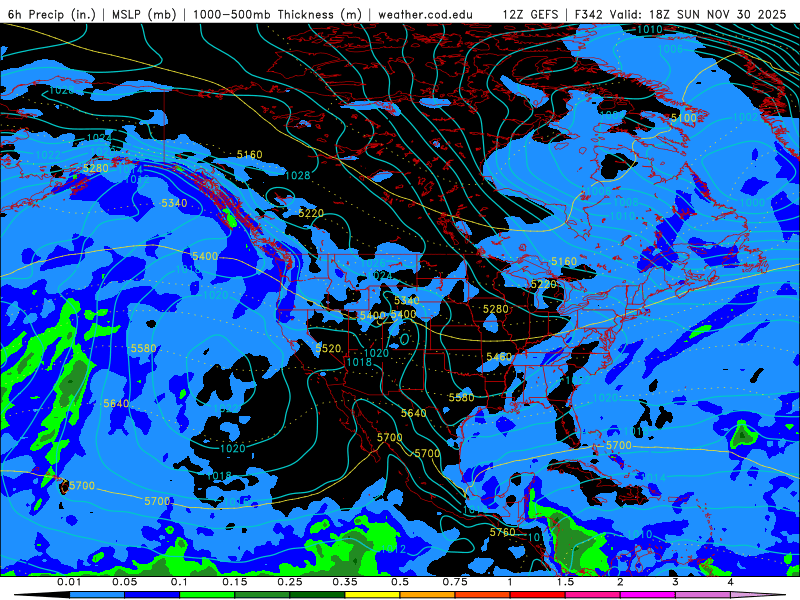The width and height of the screenshot is (800, 600).
Task: Click the '2' legend tick value
Action: pyautogui.click(x=620, y=582)
